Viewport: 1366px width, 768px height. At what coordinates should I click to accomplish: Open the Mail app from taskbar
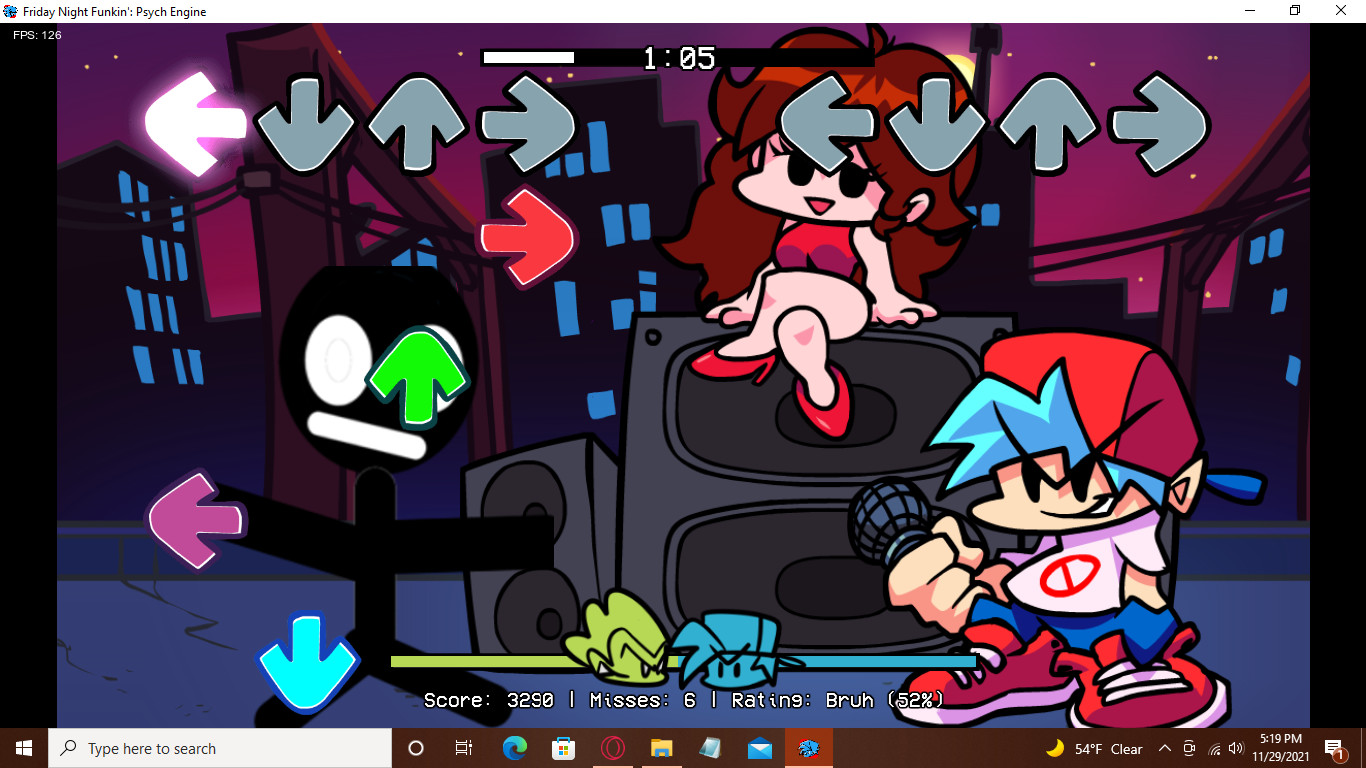tap(759, 748)
